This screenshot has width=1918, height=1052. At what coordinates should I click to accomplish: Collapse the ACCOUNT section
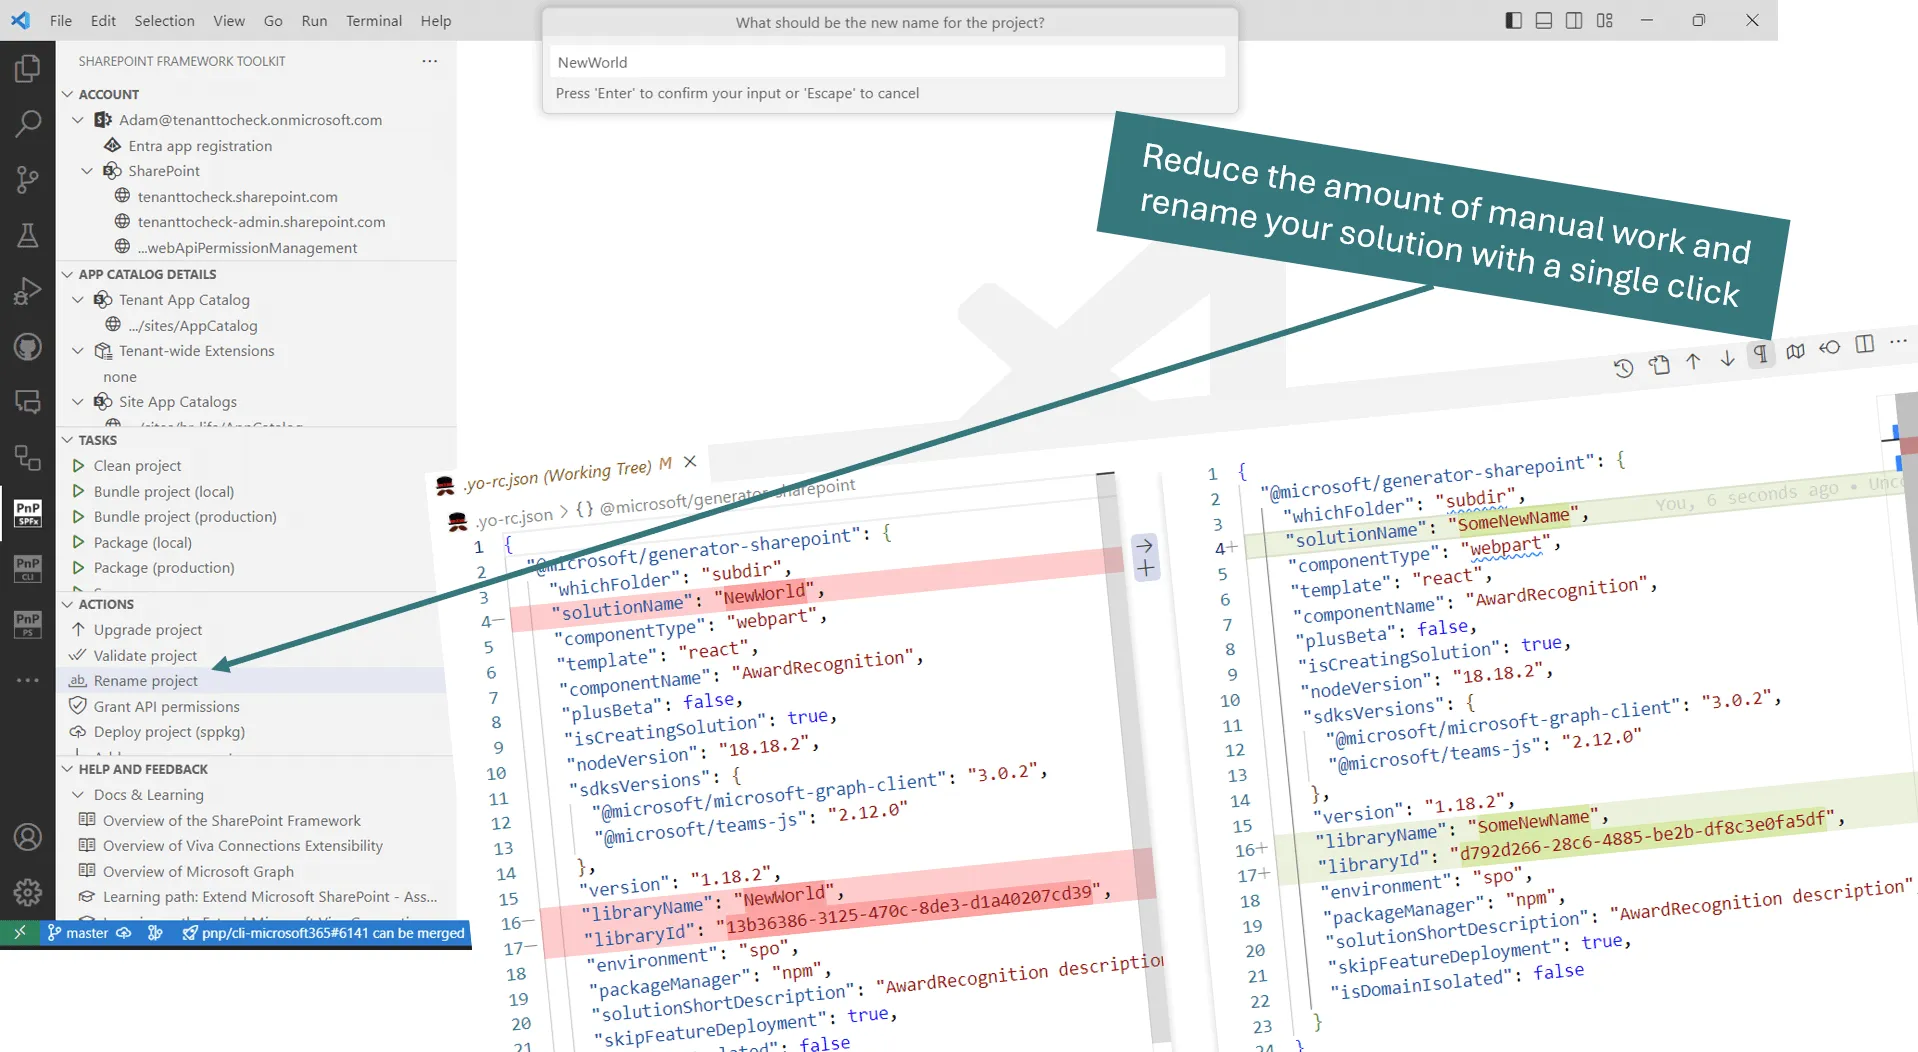point(68,94)
